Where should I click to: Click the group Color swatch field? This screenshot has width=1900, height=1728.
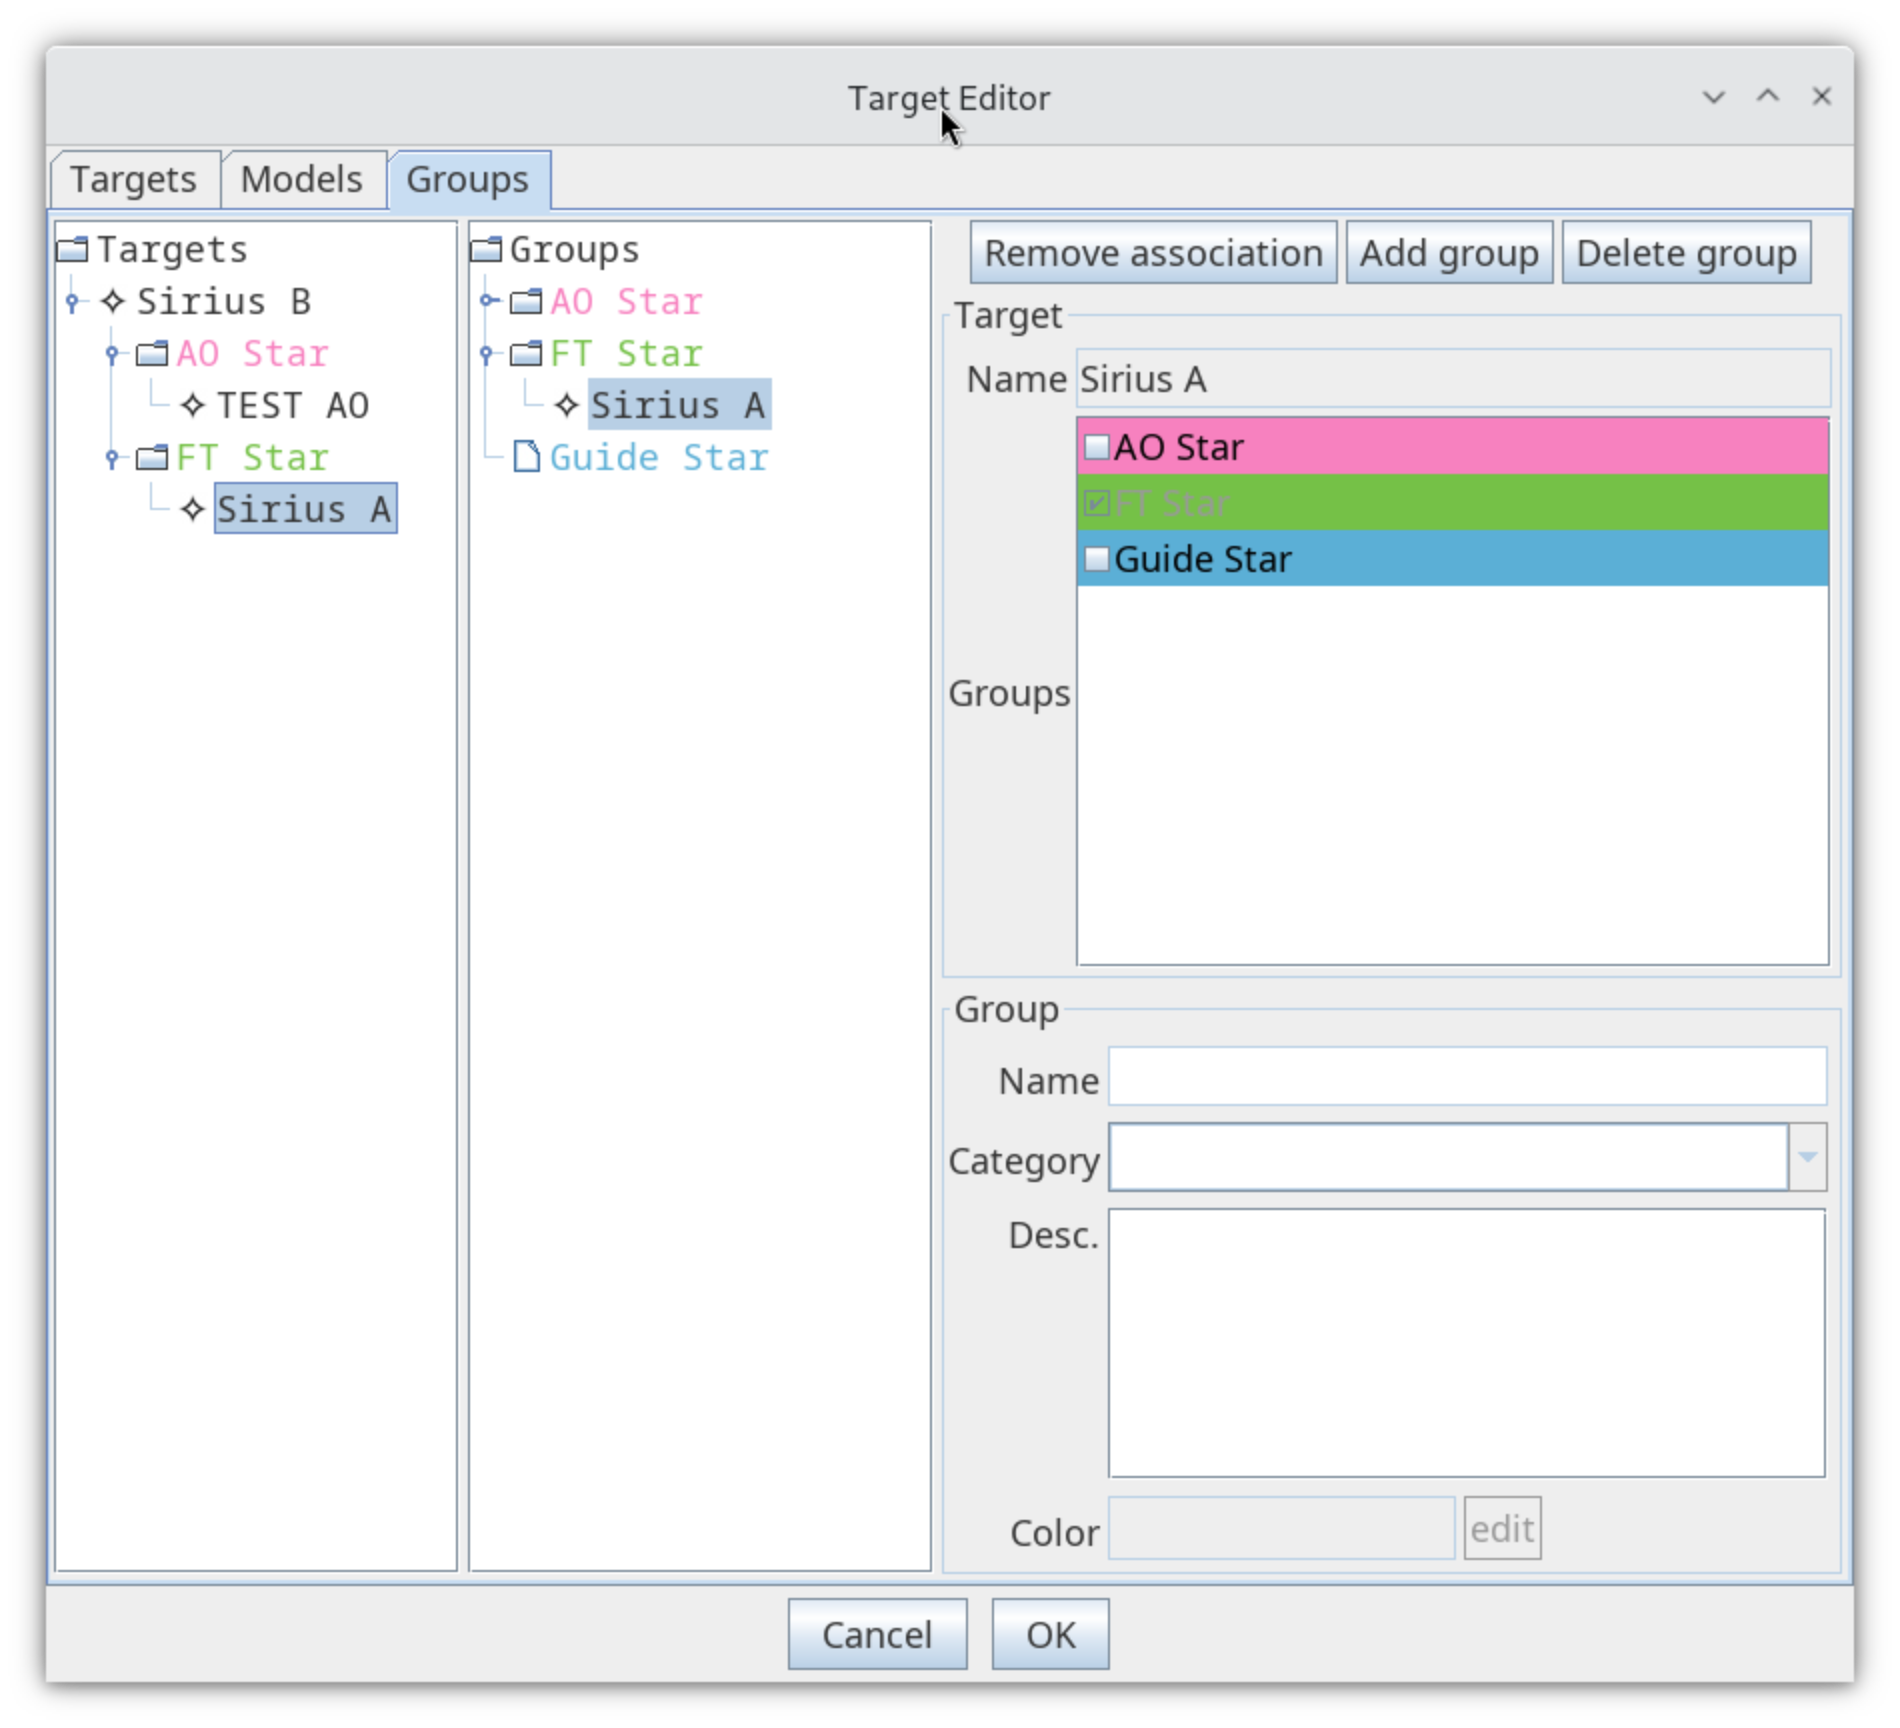point(1280,1528)
